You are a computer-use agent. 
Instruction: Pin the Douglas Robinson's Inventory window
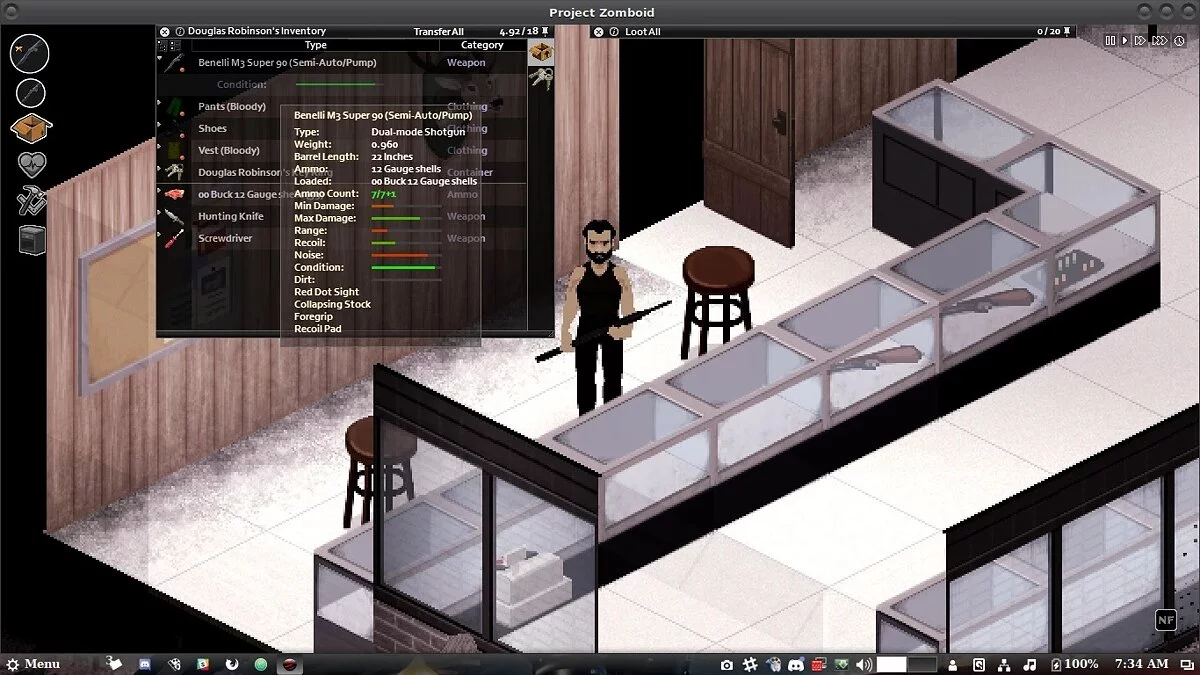coord(547,32)
